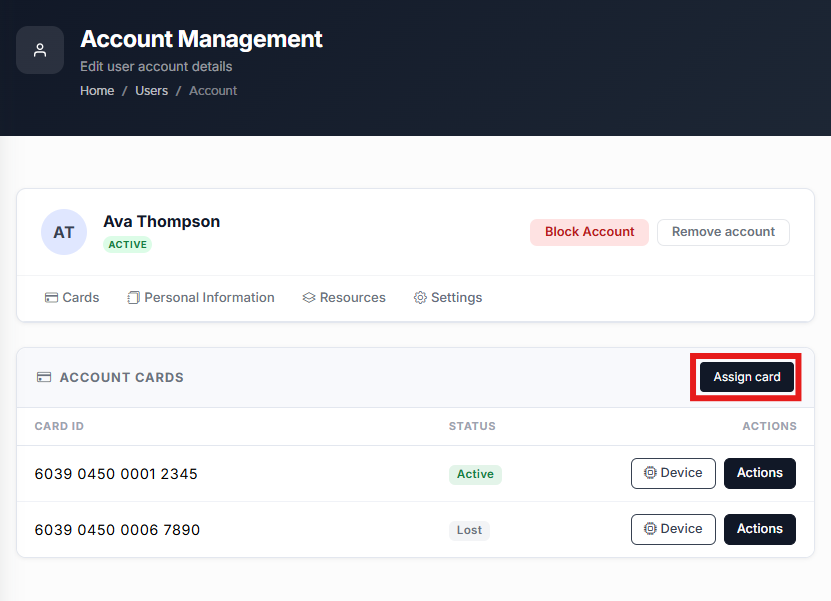Click the STATUS column header
Image resolution: width=831 pixels, height=601 pixels.
coord(472,426)
